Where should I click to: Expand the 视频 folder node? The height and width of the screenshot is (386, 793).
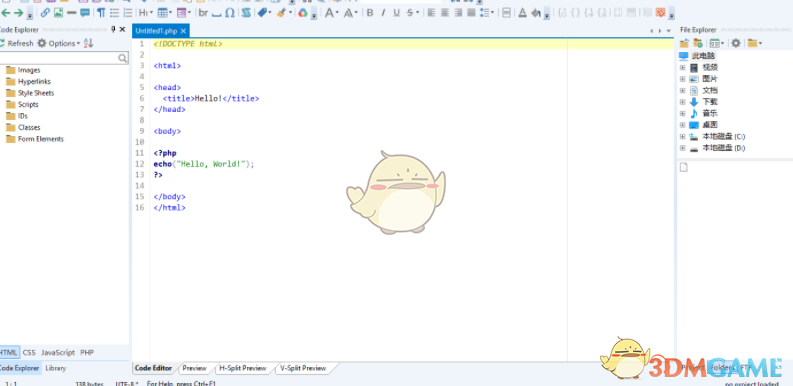pyautogui.click(x=682, y=67)
